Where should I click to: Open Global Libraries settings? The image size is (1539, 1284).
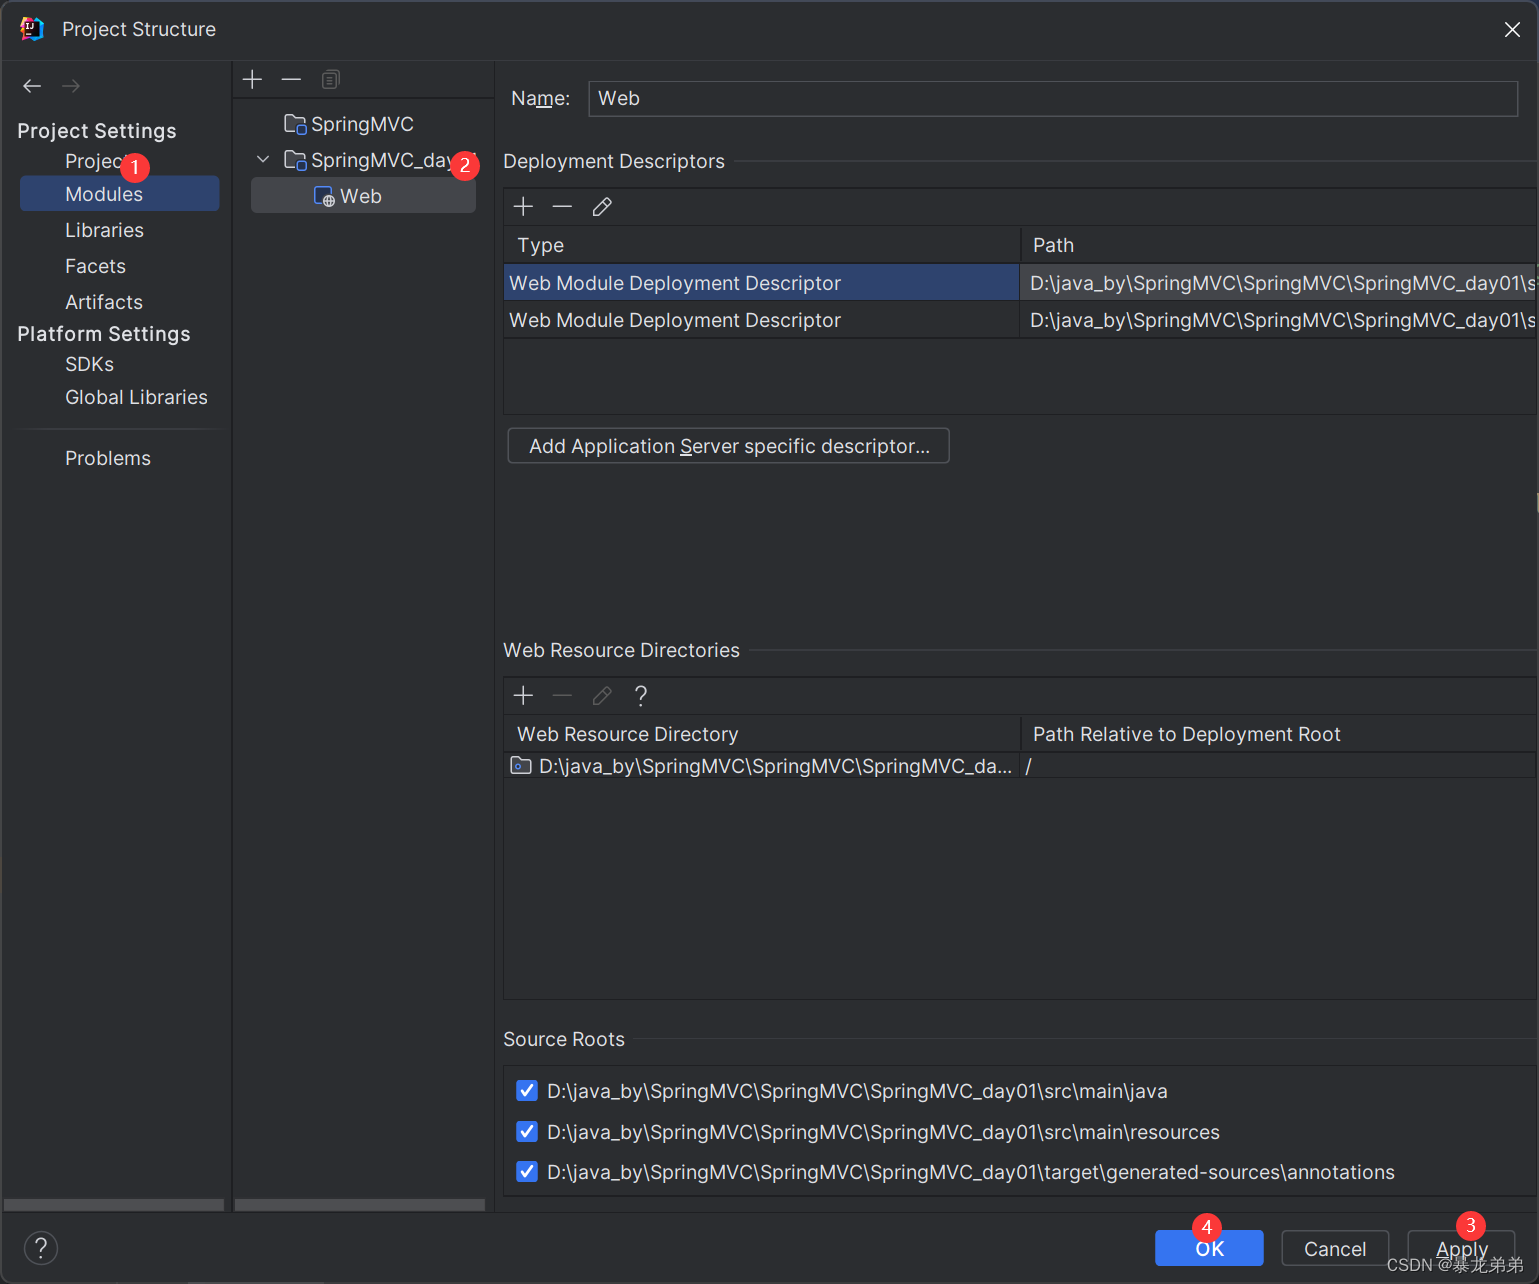click(x=136, y=397)
